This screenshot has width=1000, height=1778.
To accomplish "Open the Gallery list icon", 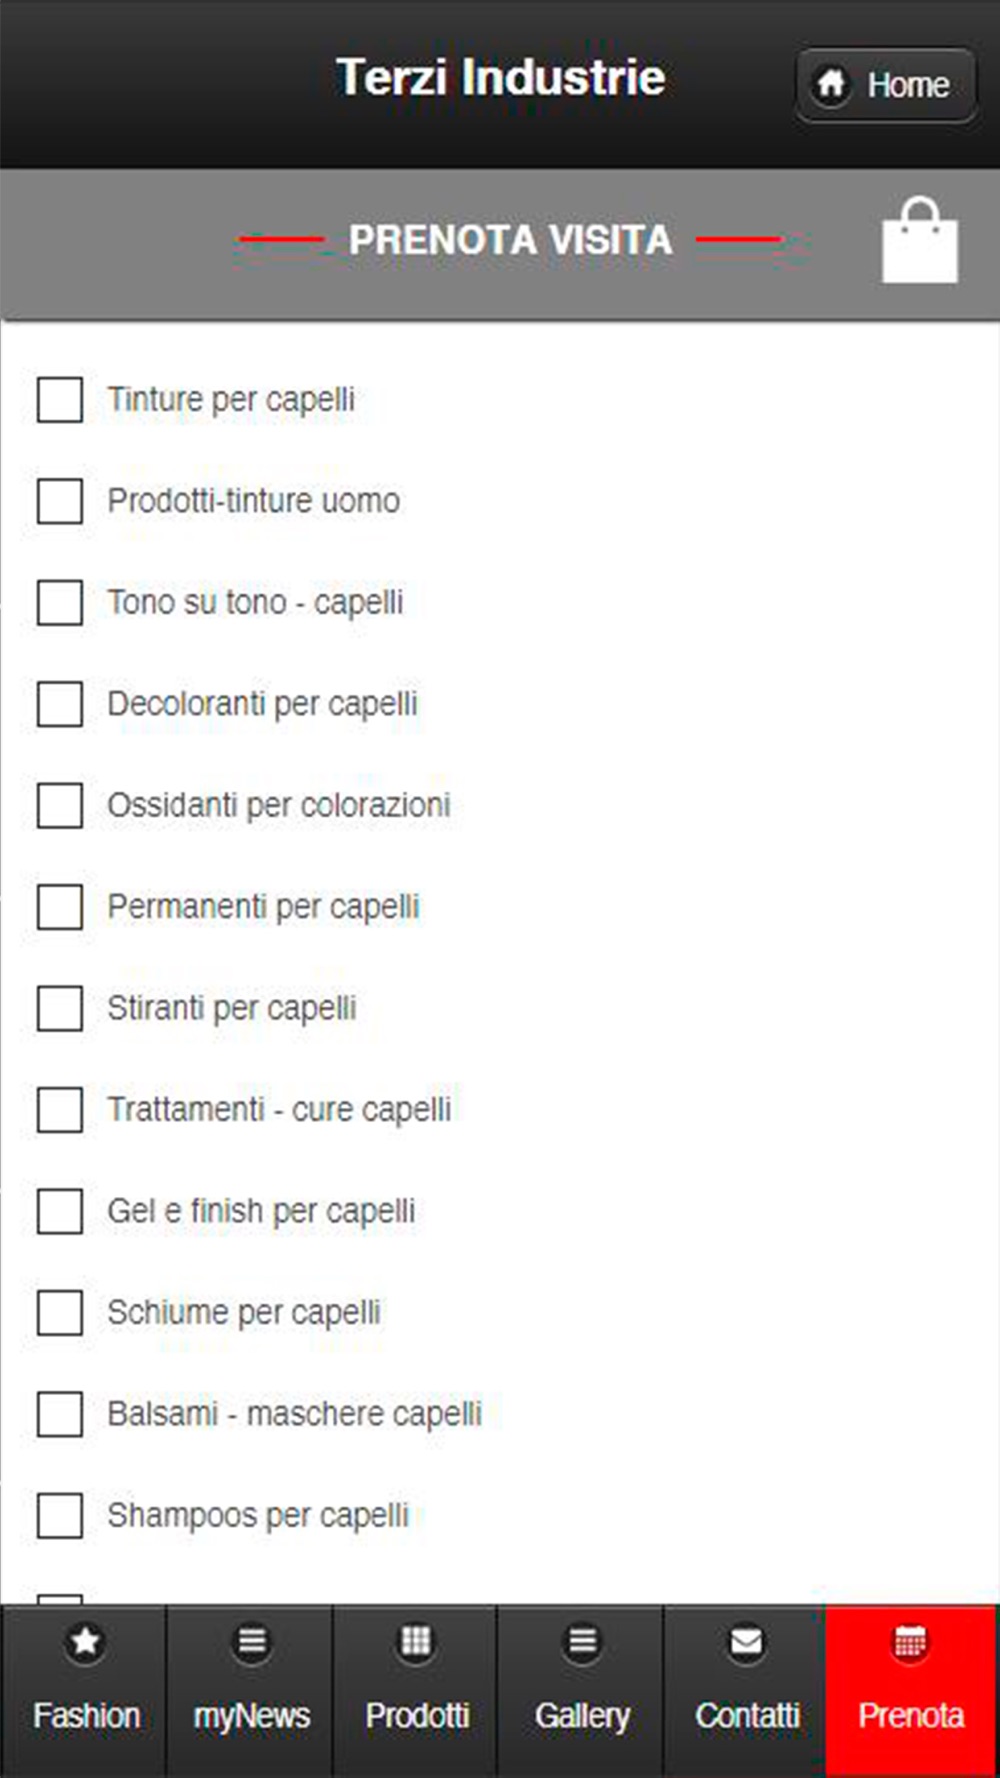I will point(582,1642).
